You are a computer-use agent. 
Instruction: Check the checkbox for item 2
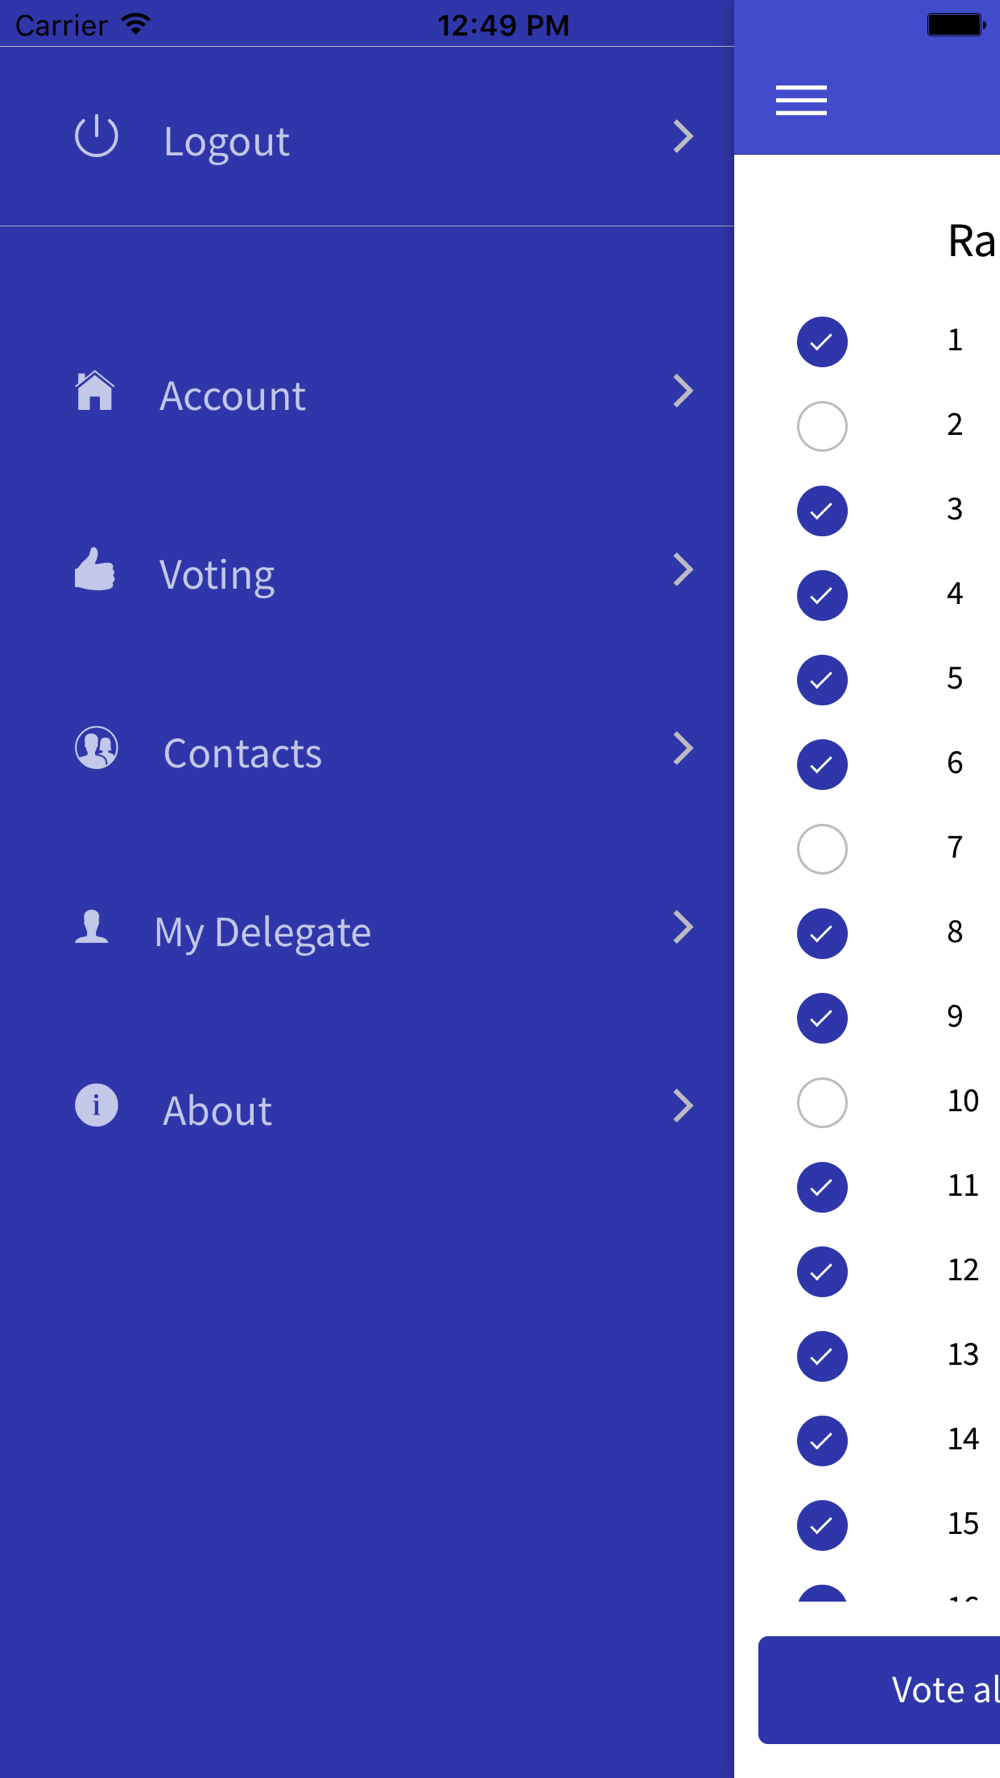coord(822,426)
